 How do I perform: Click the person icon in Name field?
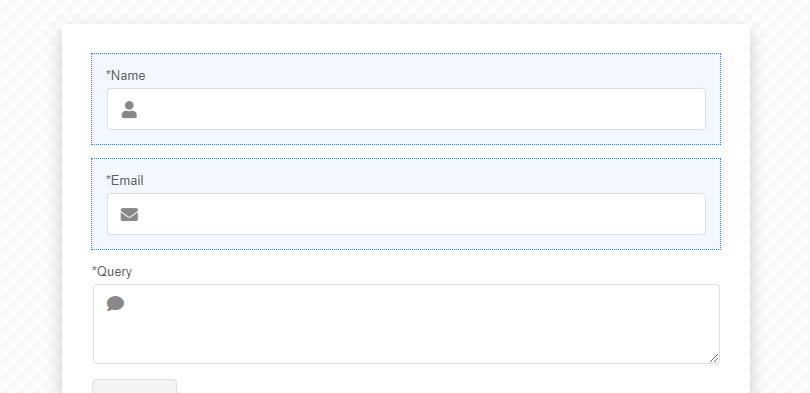129,109
